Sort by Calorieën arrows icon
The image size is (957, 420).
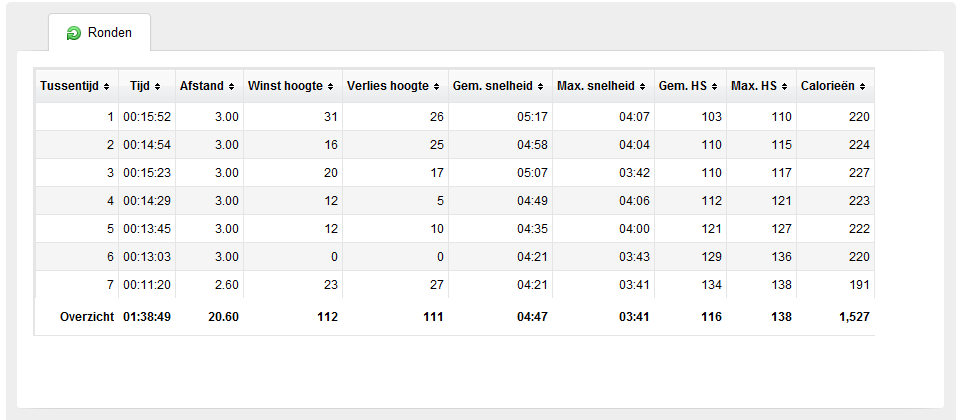(x=862, y=87)
